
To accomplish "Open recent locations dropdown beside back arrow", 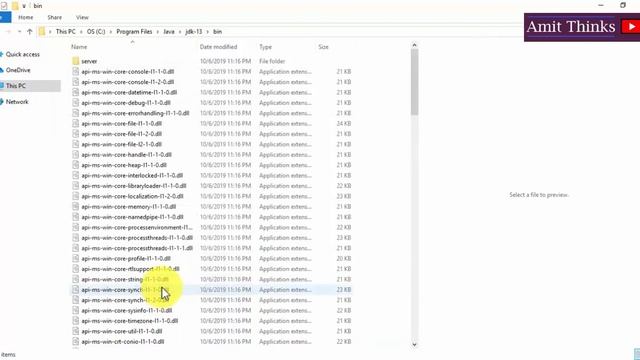I will coord(19,31).
